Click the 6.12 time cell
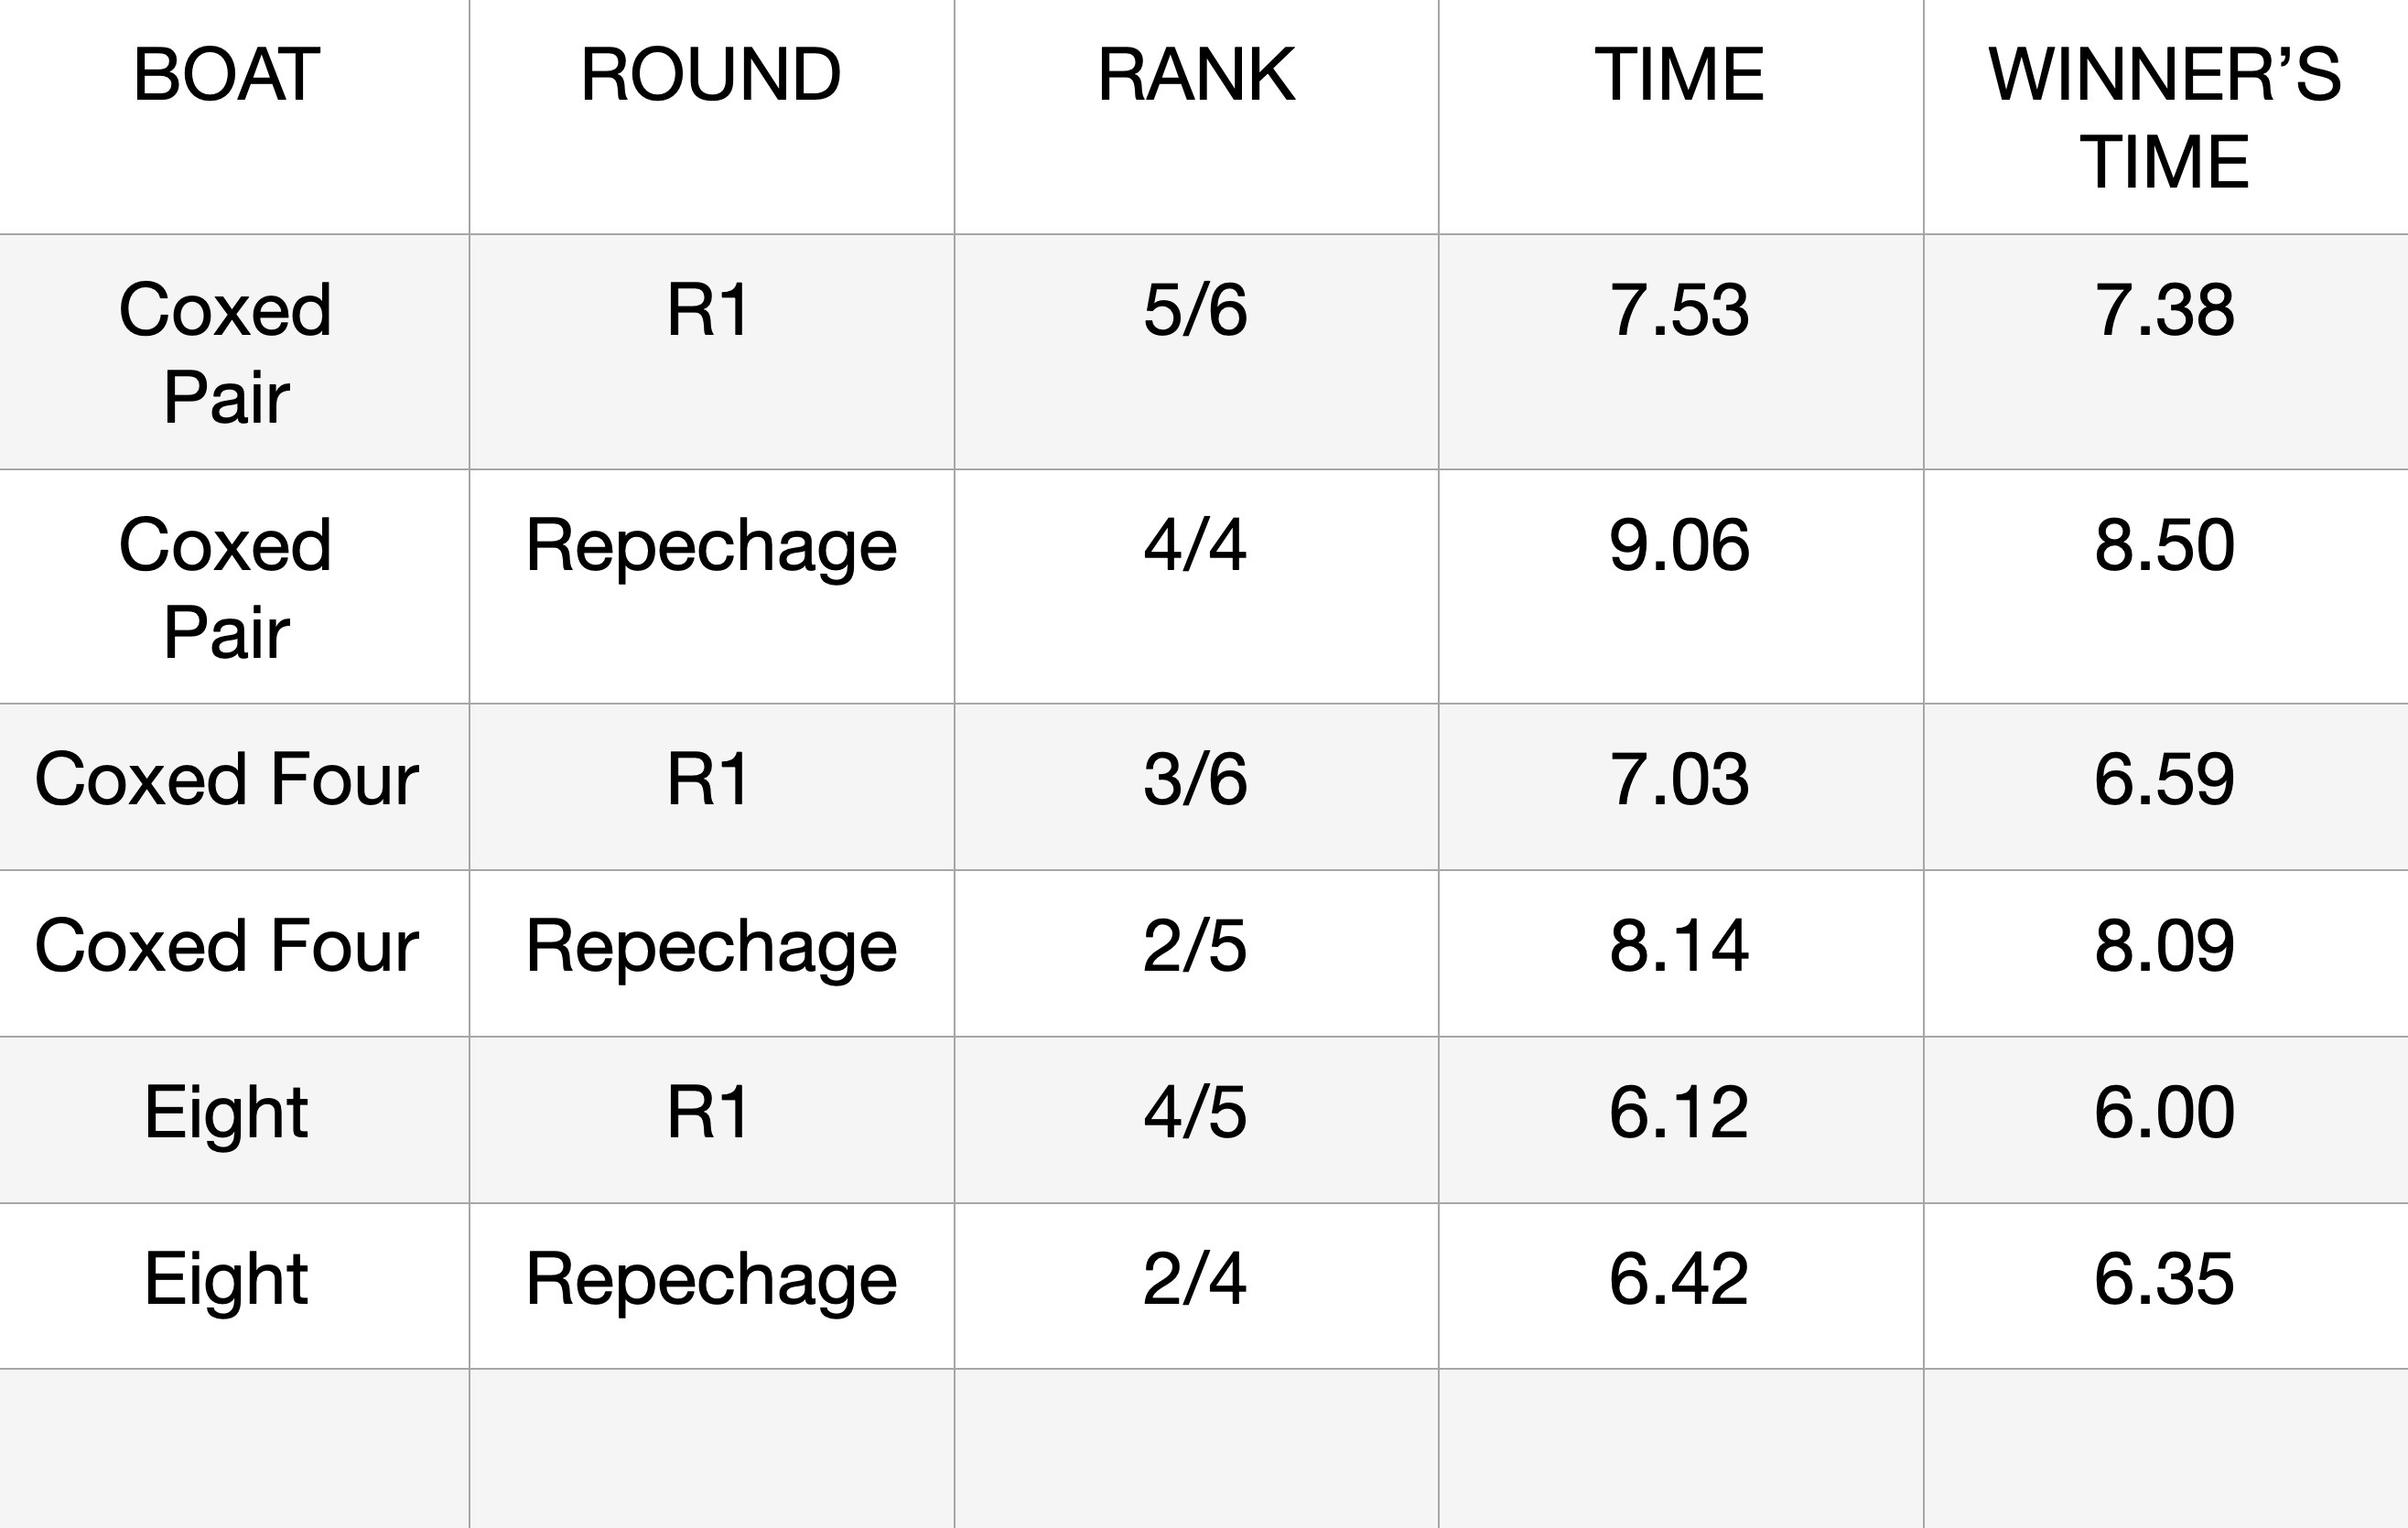This screenshot has width=2408, height=1528. click(x=1680, y=1112)
